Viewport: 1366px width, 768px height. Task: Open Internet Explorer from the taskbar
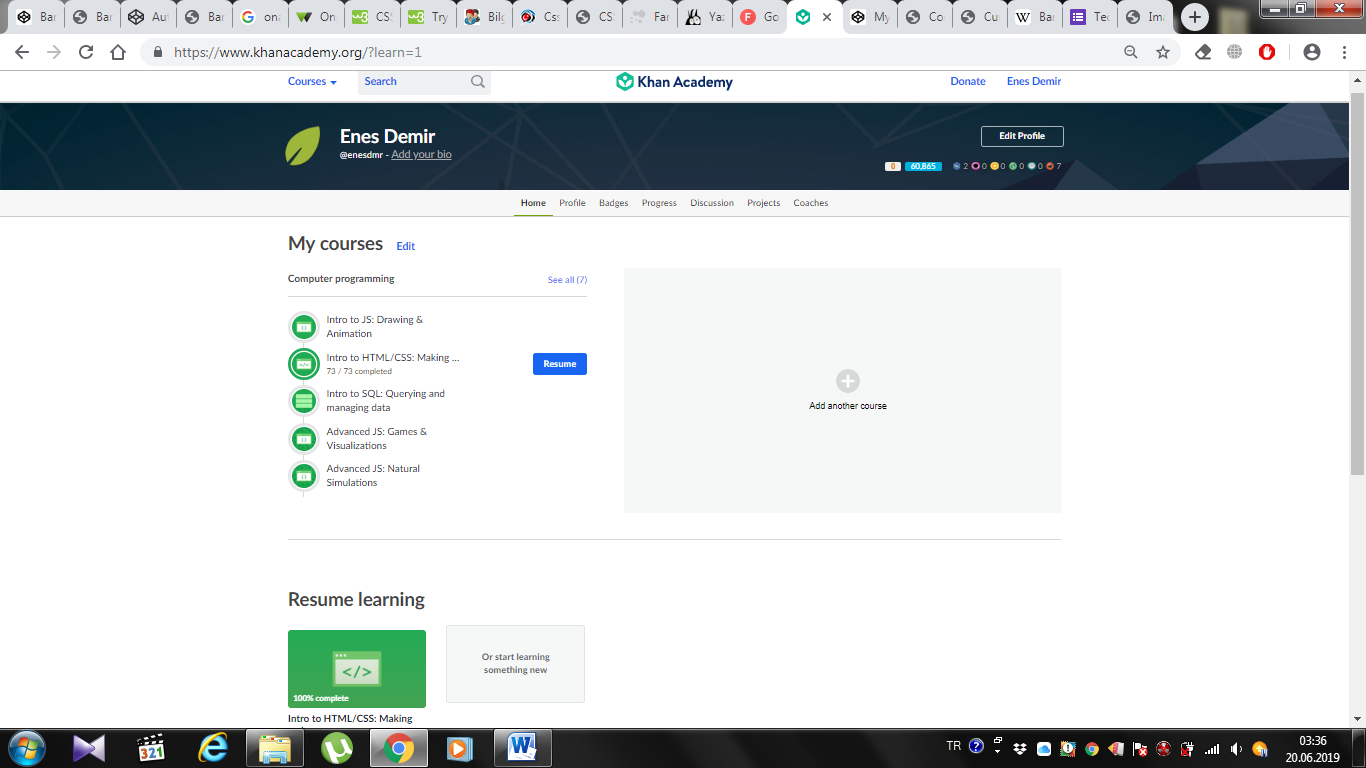[213, 748]
